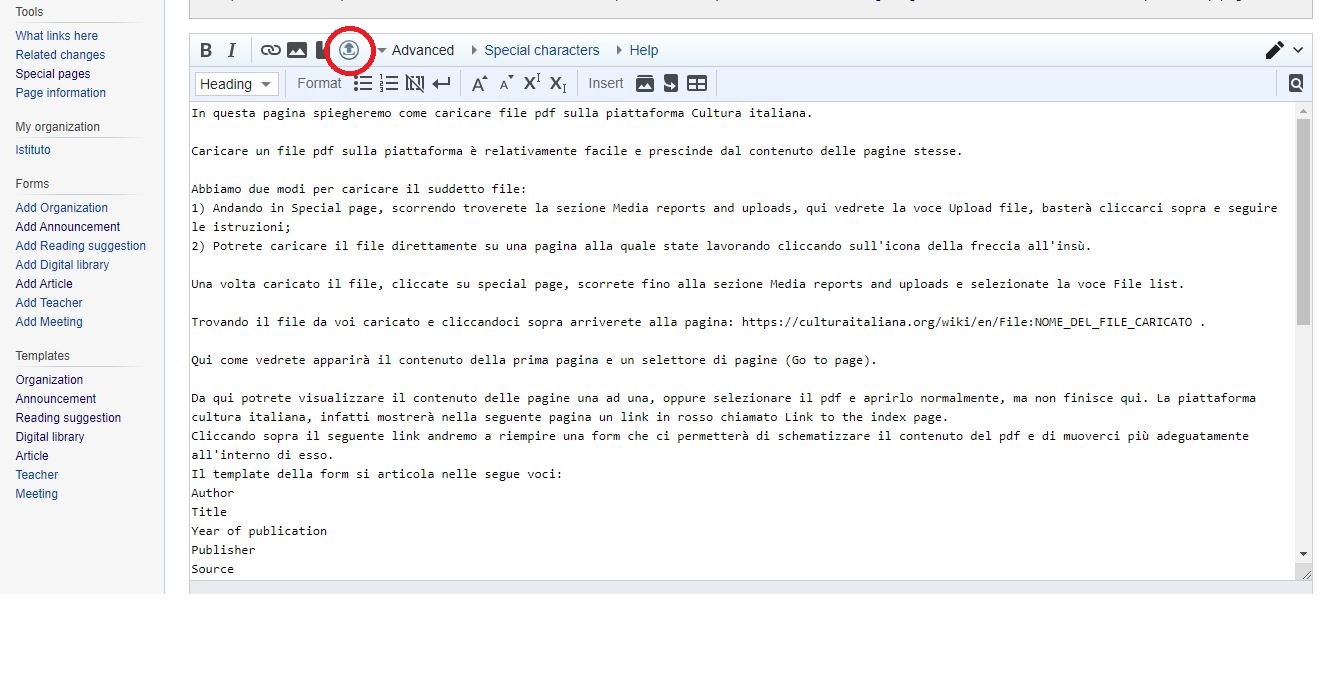Open the Heading level dropdown

[x=236, y=84]
